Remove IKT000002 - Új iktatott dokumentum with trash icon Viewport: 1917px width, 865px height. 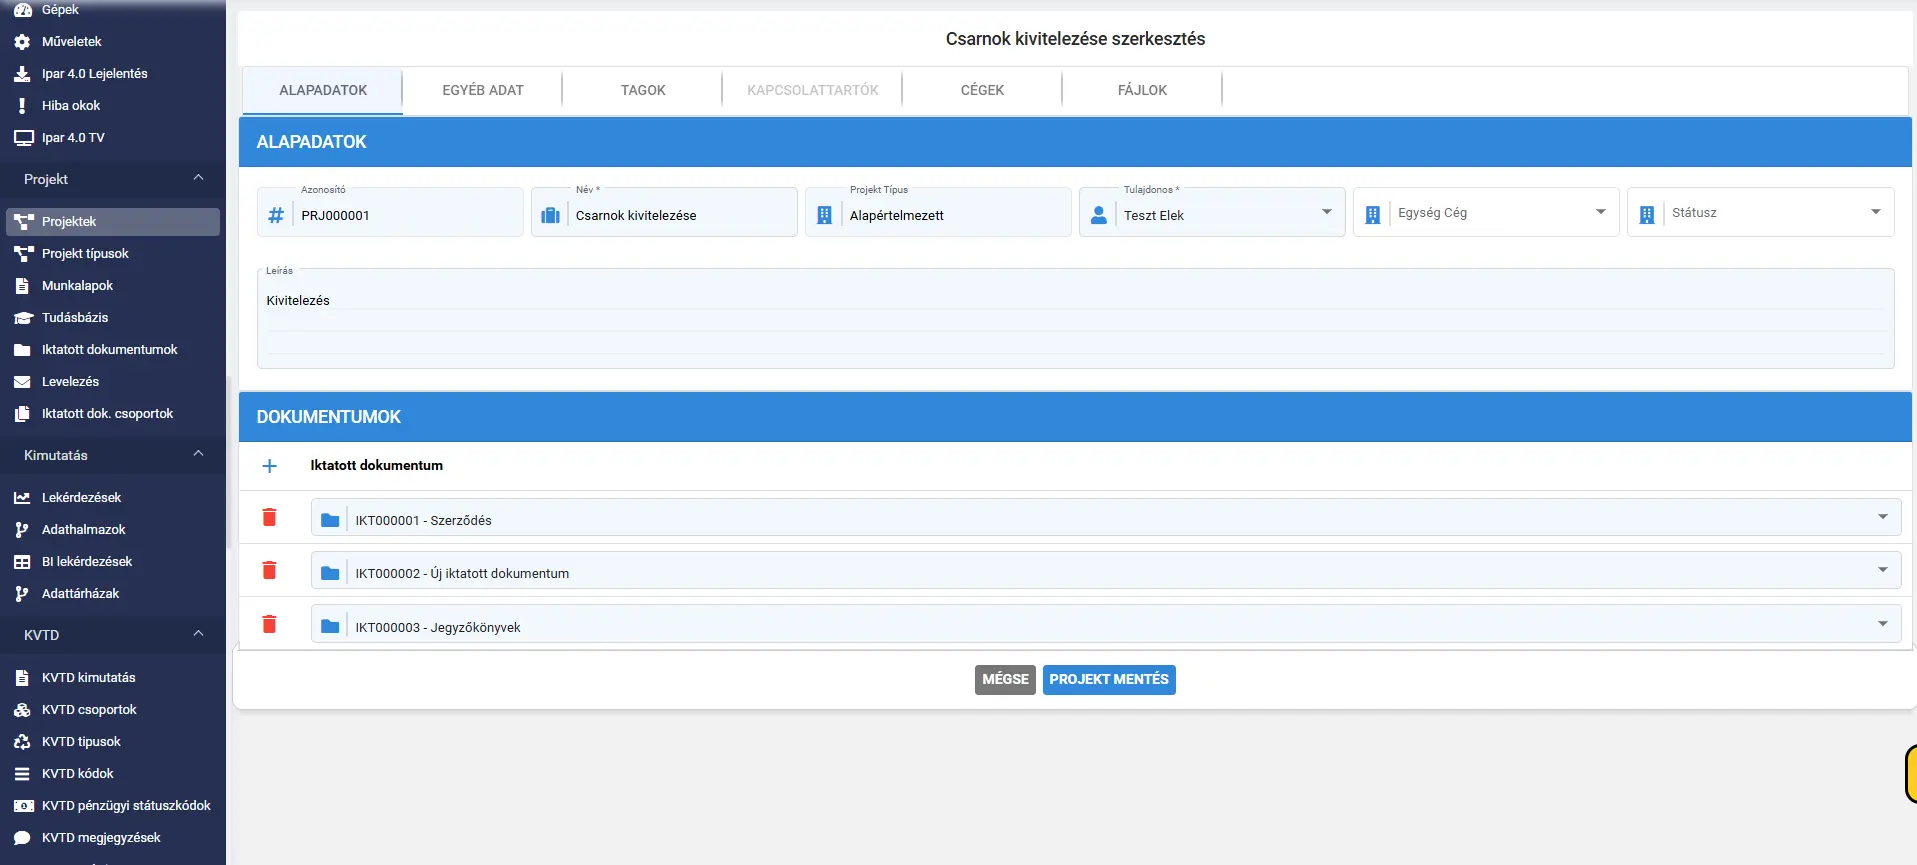tap(269, 570)
